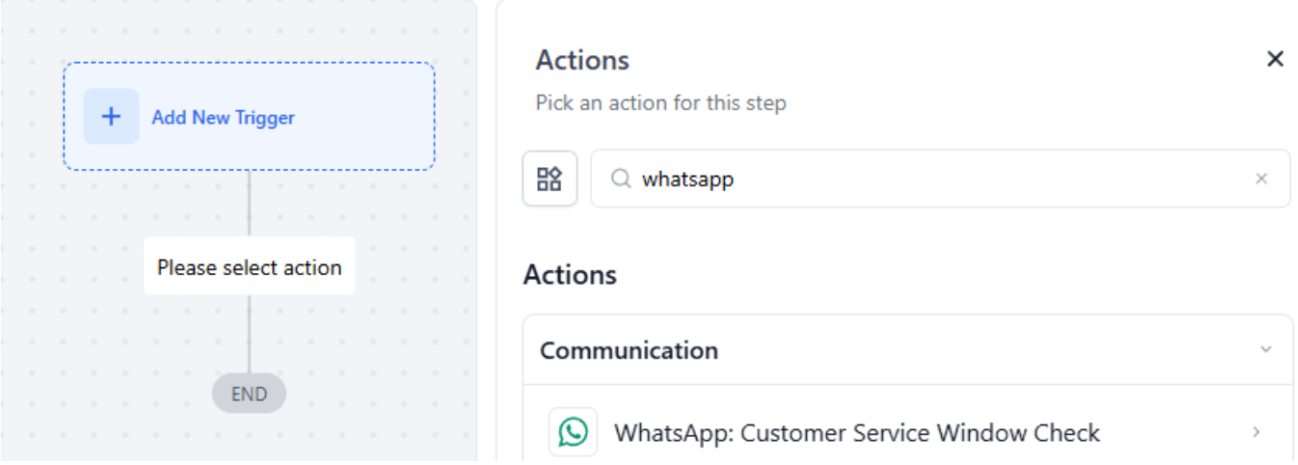Collapse the Communication section chevron

click(1266, 350)
